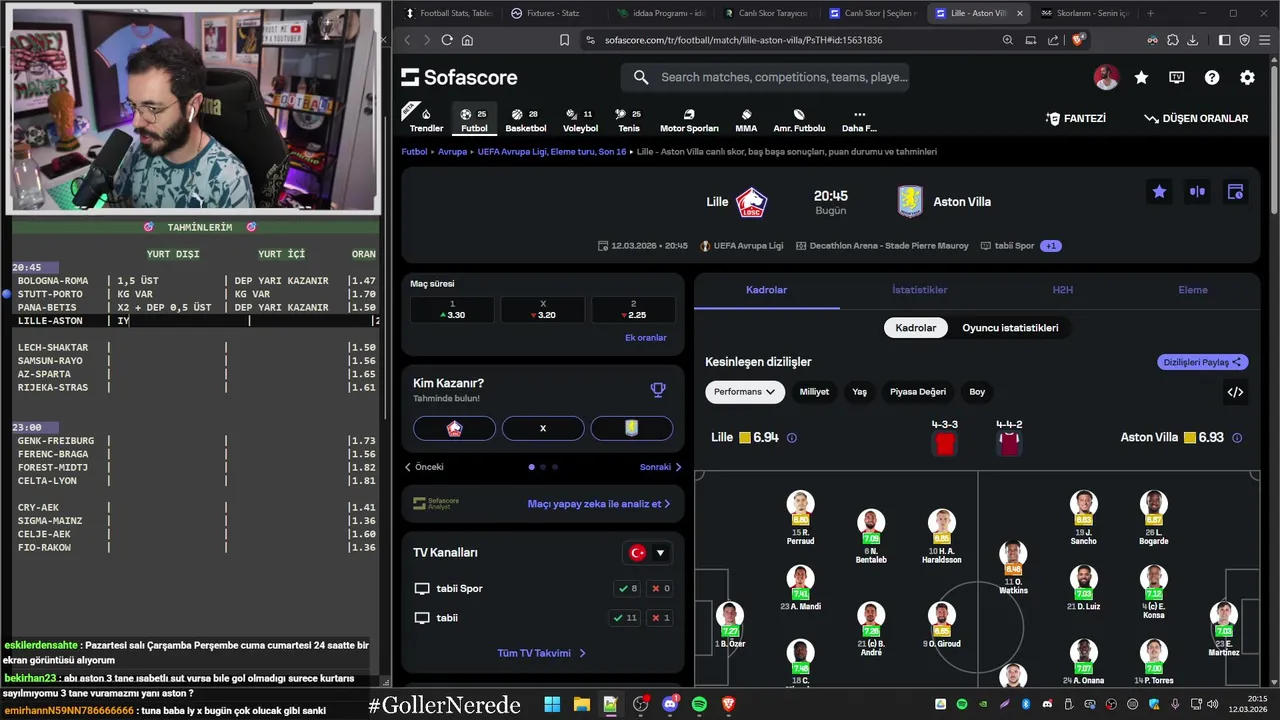Screen dimensions: 1280x720
Task: Open DÜŞEN ORANLAR link
Action: click(1196, 118)
